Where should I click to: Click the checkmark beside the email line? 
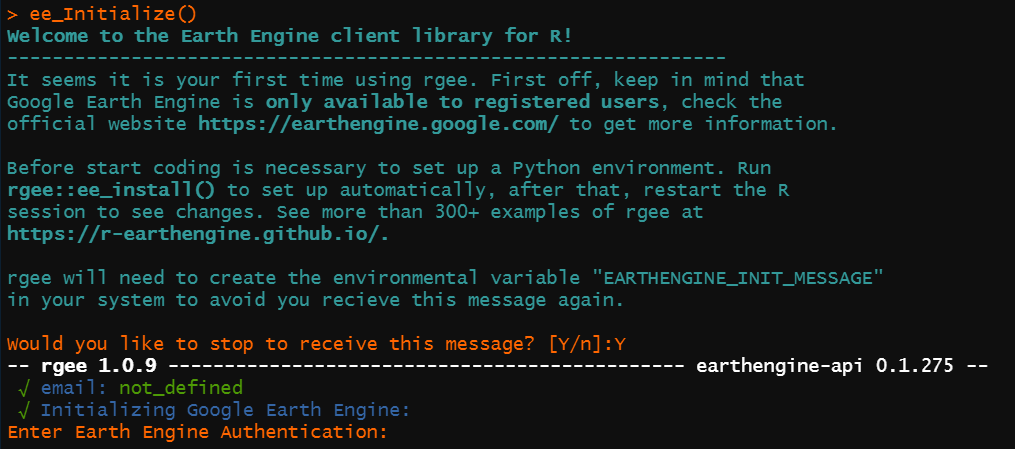(x=24, y=387)
